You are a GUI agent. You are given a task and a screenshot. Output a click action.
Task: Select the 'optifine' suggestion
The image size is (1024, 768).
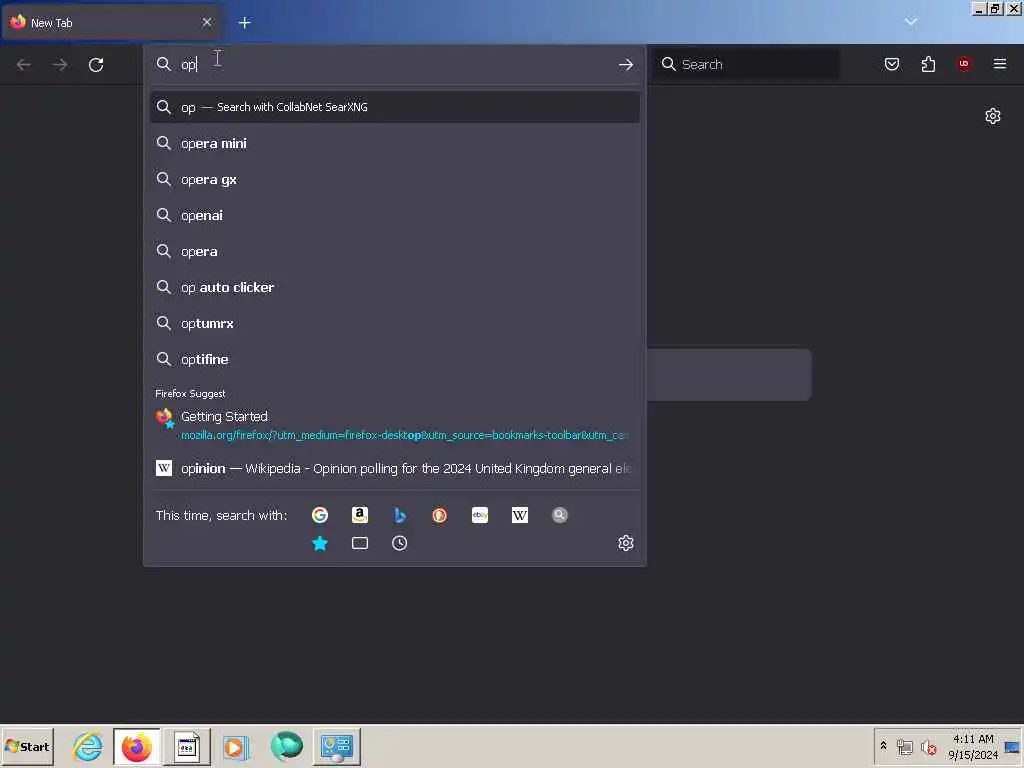tap(394, 359)
